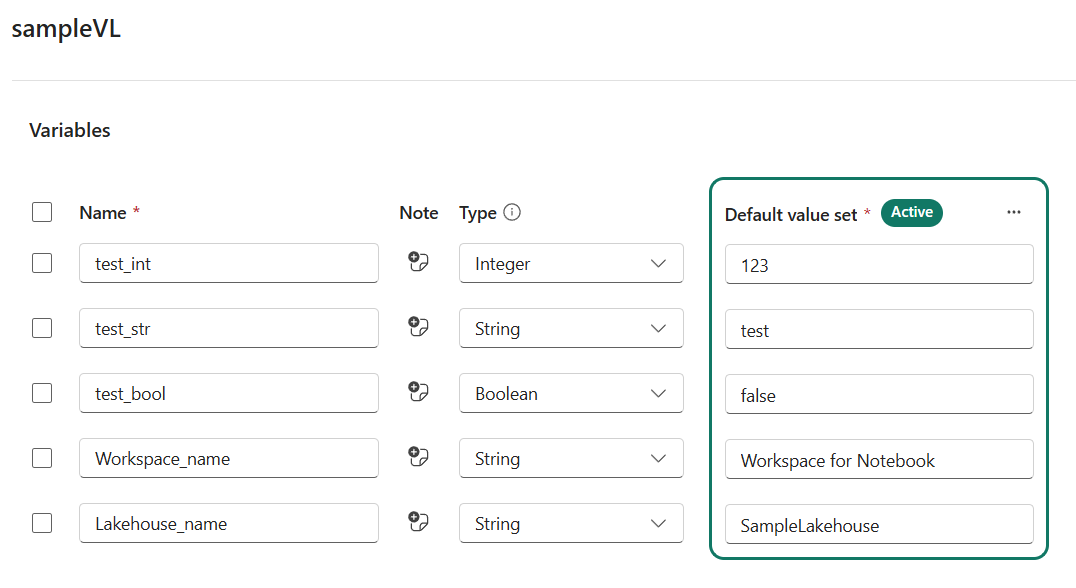Viewport: 1076px width, 588px height.
Task: Toggle the select-all variables checkbox
Action: 42,212
